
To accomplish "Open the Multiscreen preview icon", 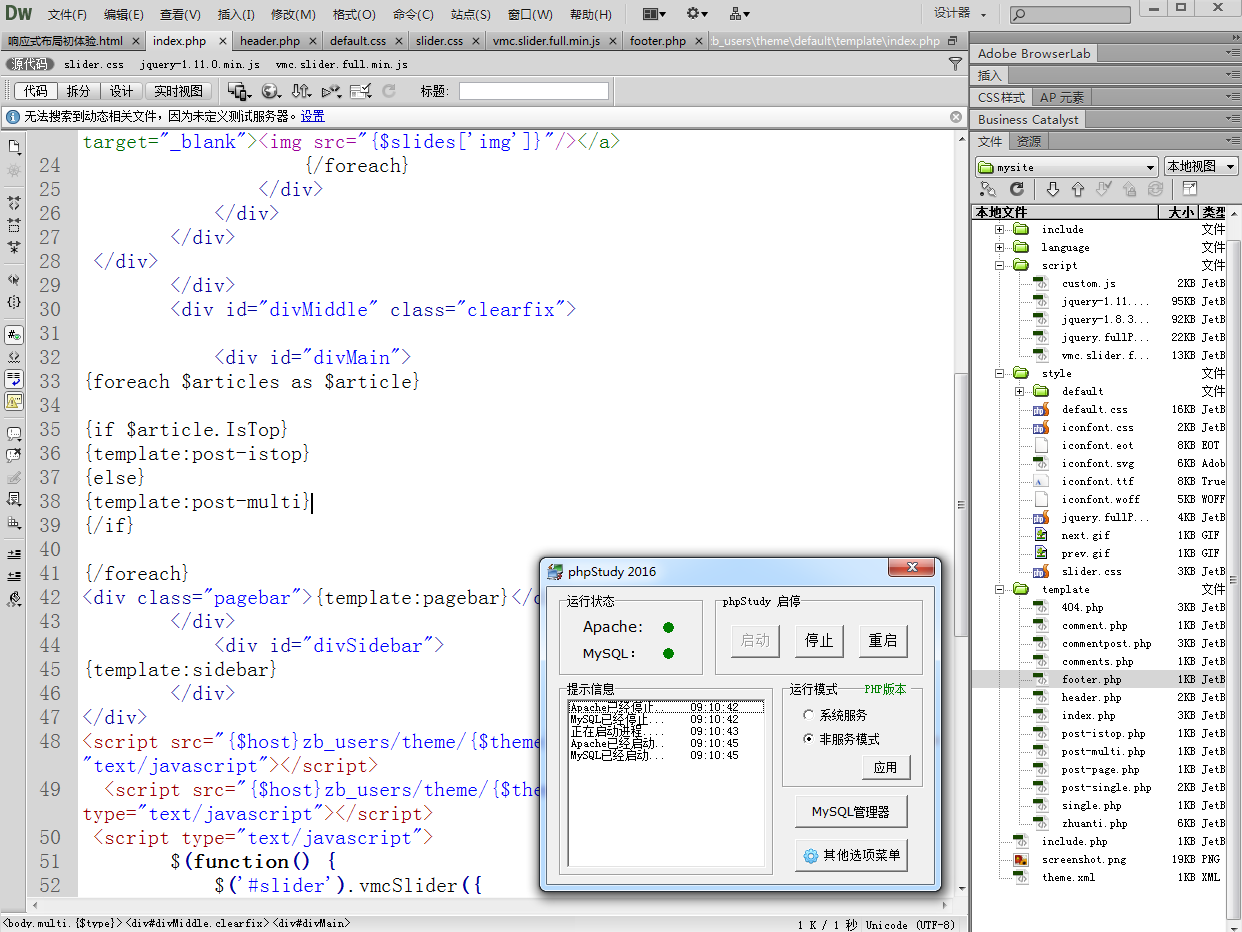I will pyautogui.click(x=239, y=91).
